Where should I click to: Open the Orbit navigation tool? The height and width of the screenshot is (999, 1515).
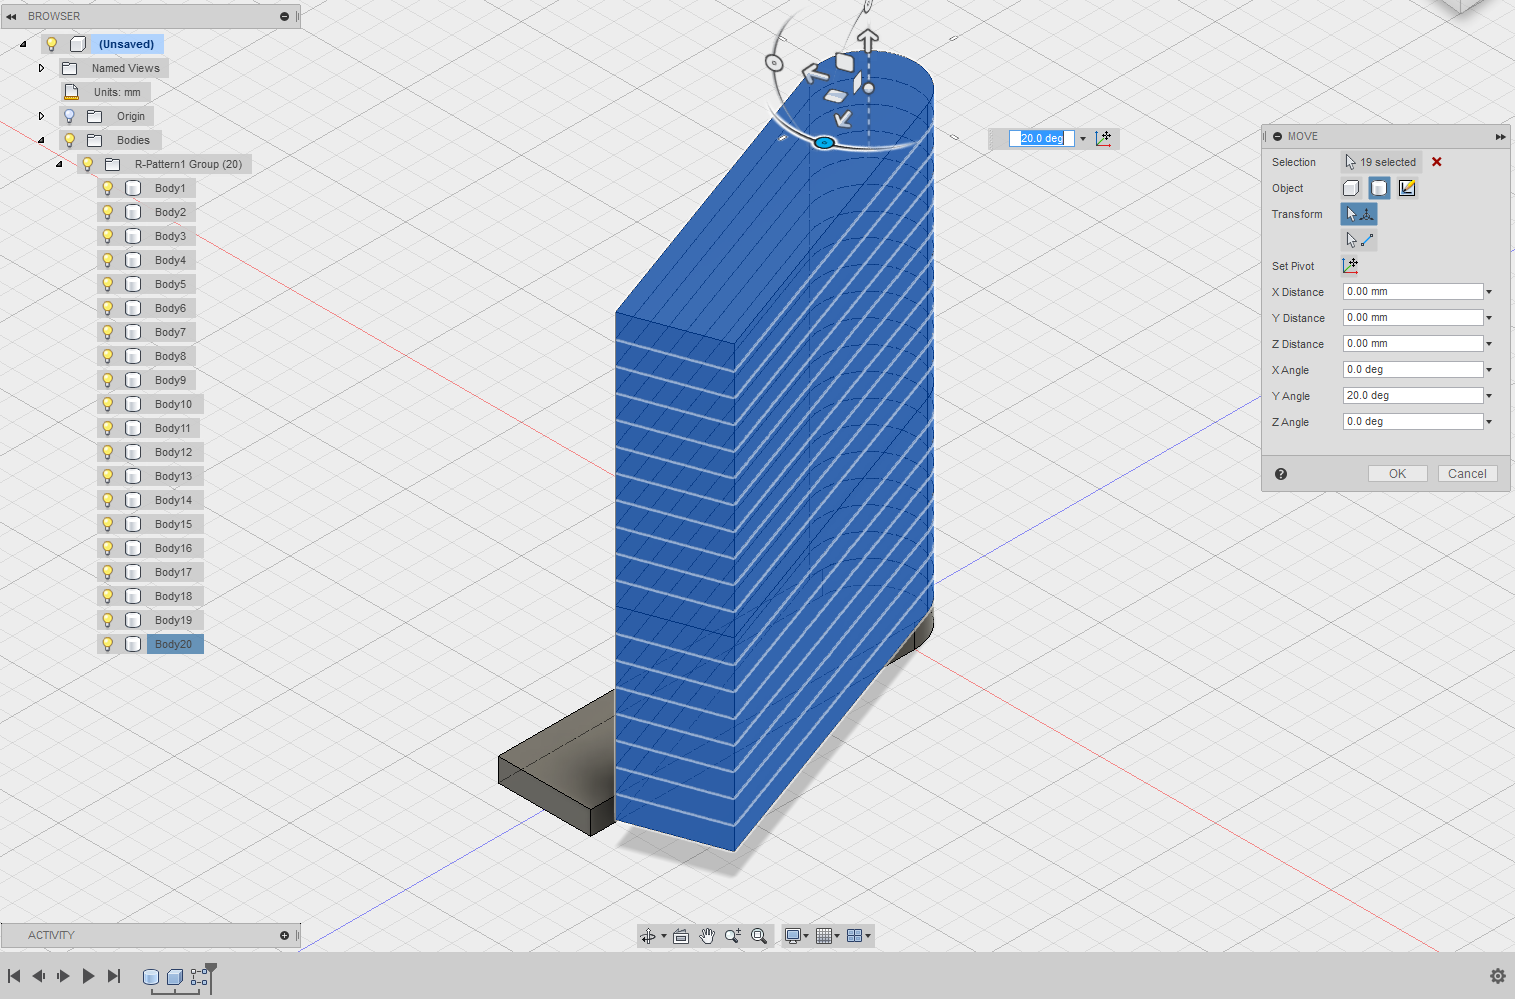648,936
